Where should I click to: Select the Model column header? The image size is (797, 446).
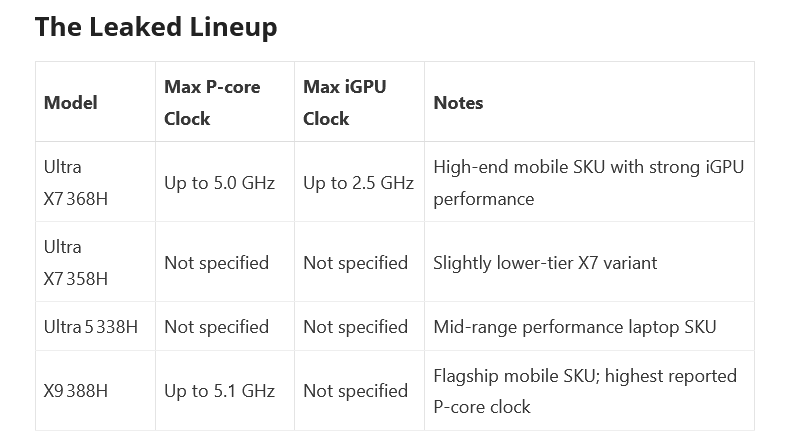coord(71,103)
